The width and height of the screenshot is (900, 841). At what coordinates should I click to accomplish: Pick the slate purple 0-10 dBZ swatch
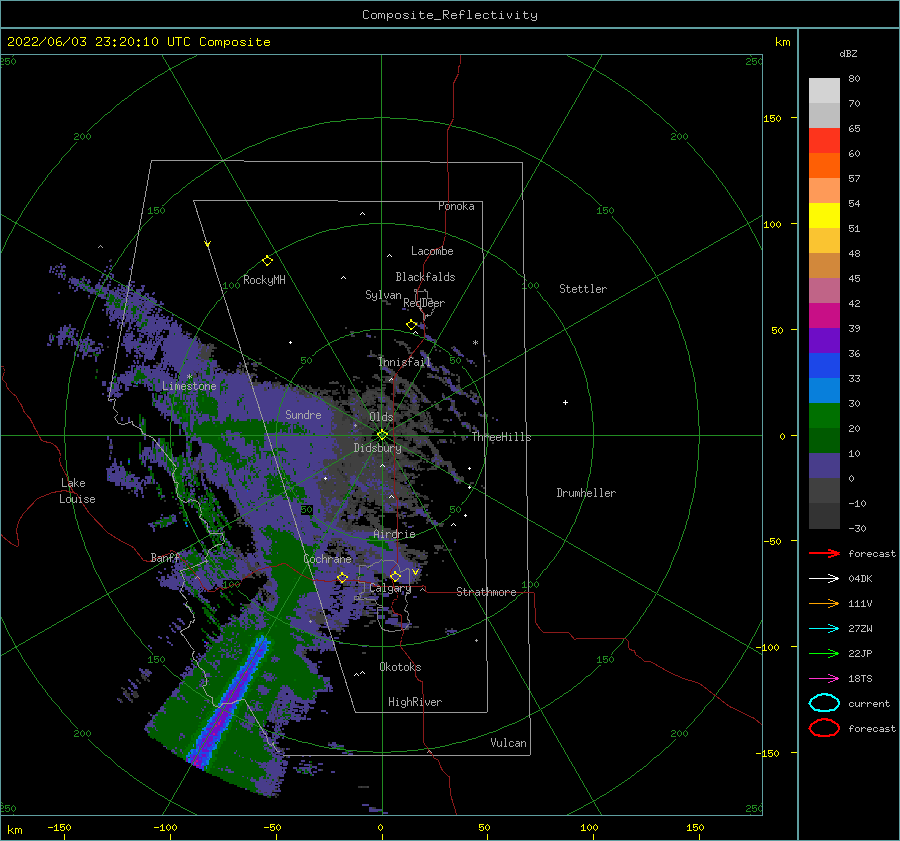pyautogui.click(x=824, y=466)
